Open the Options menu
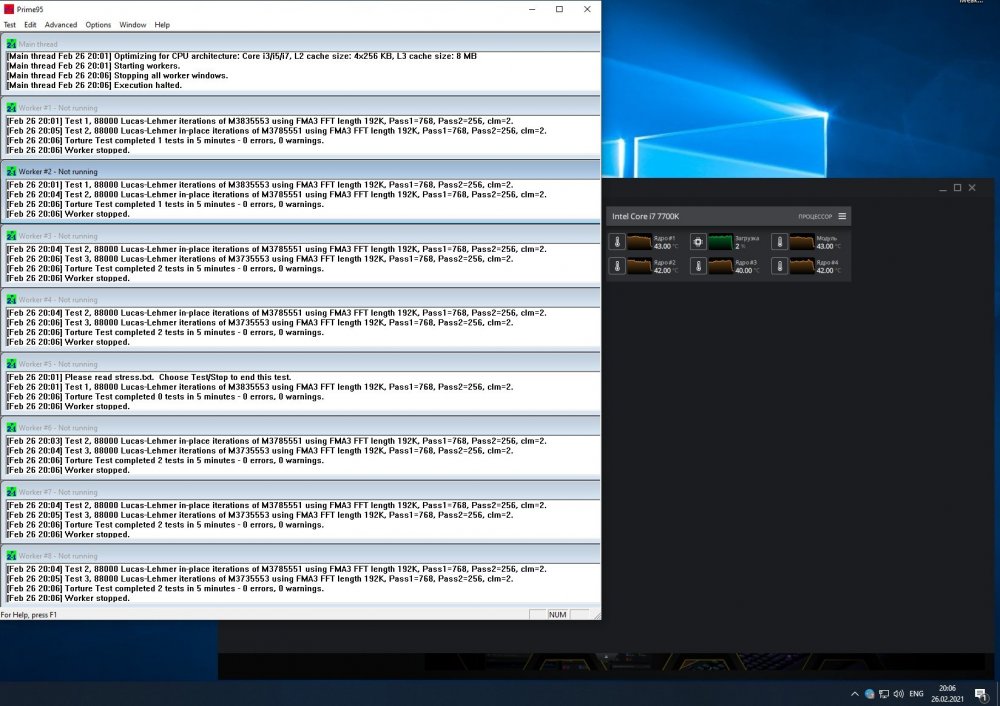This screenshot has height=706, width=1000. tap(98, 24)
